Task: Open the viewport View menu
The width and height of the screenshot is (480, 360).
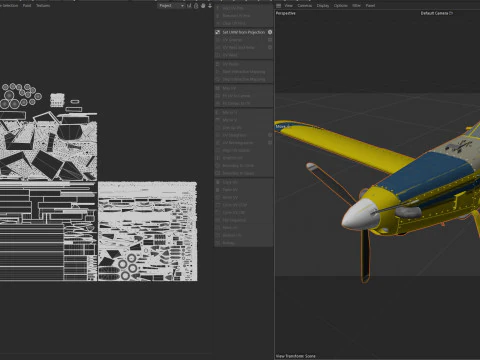Action: (289, 6)
